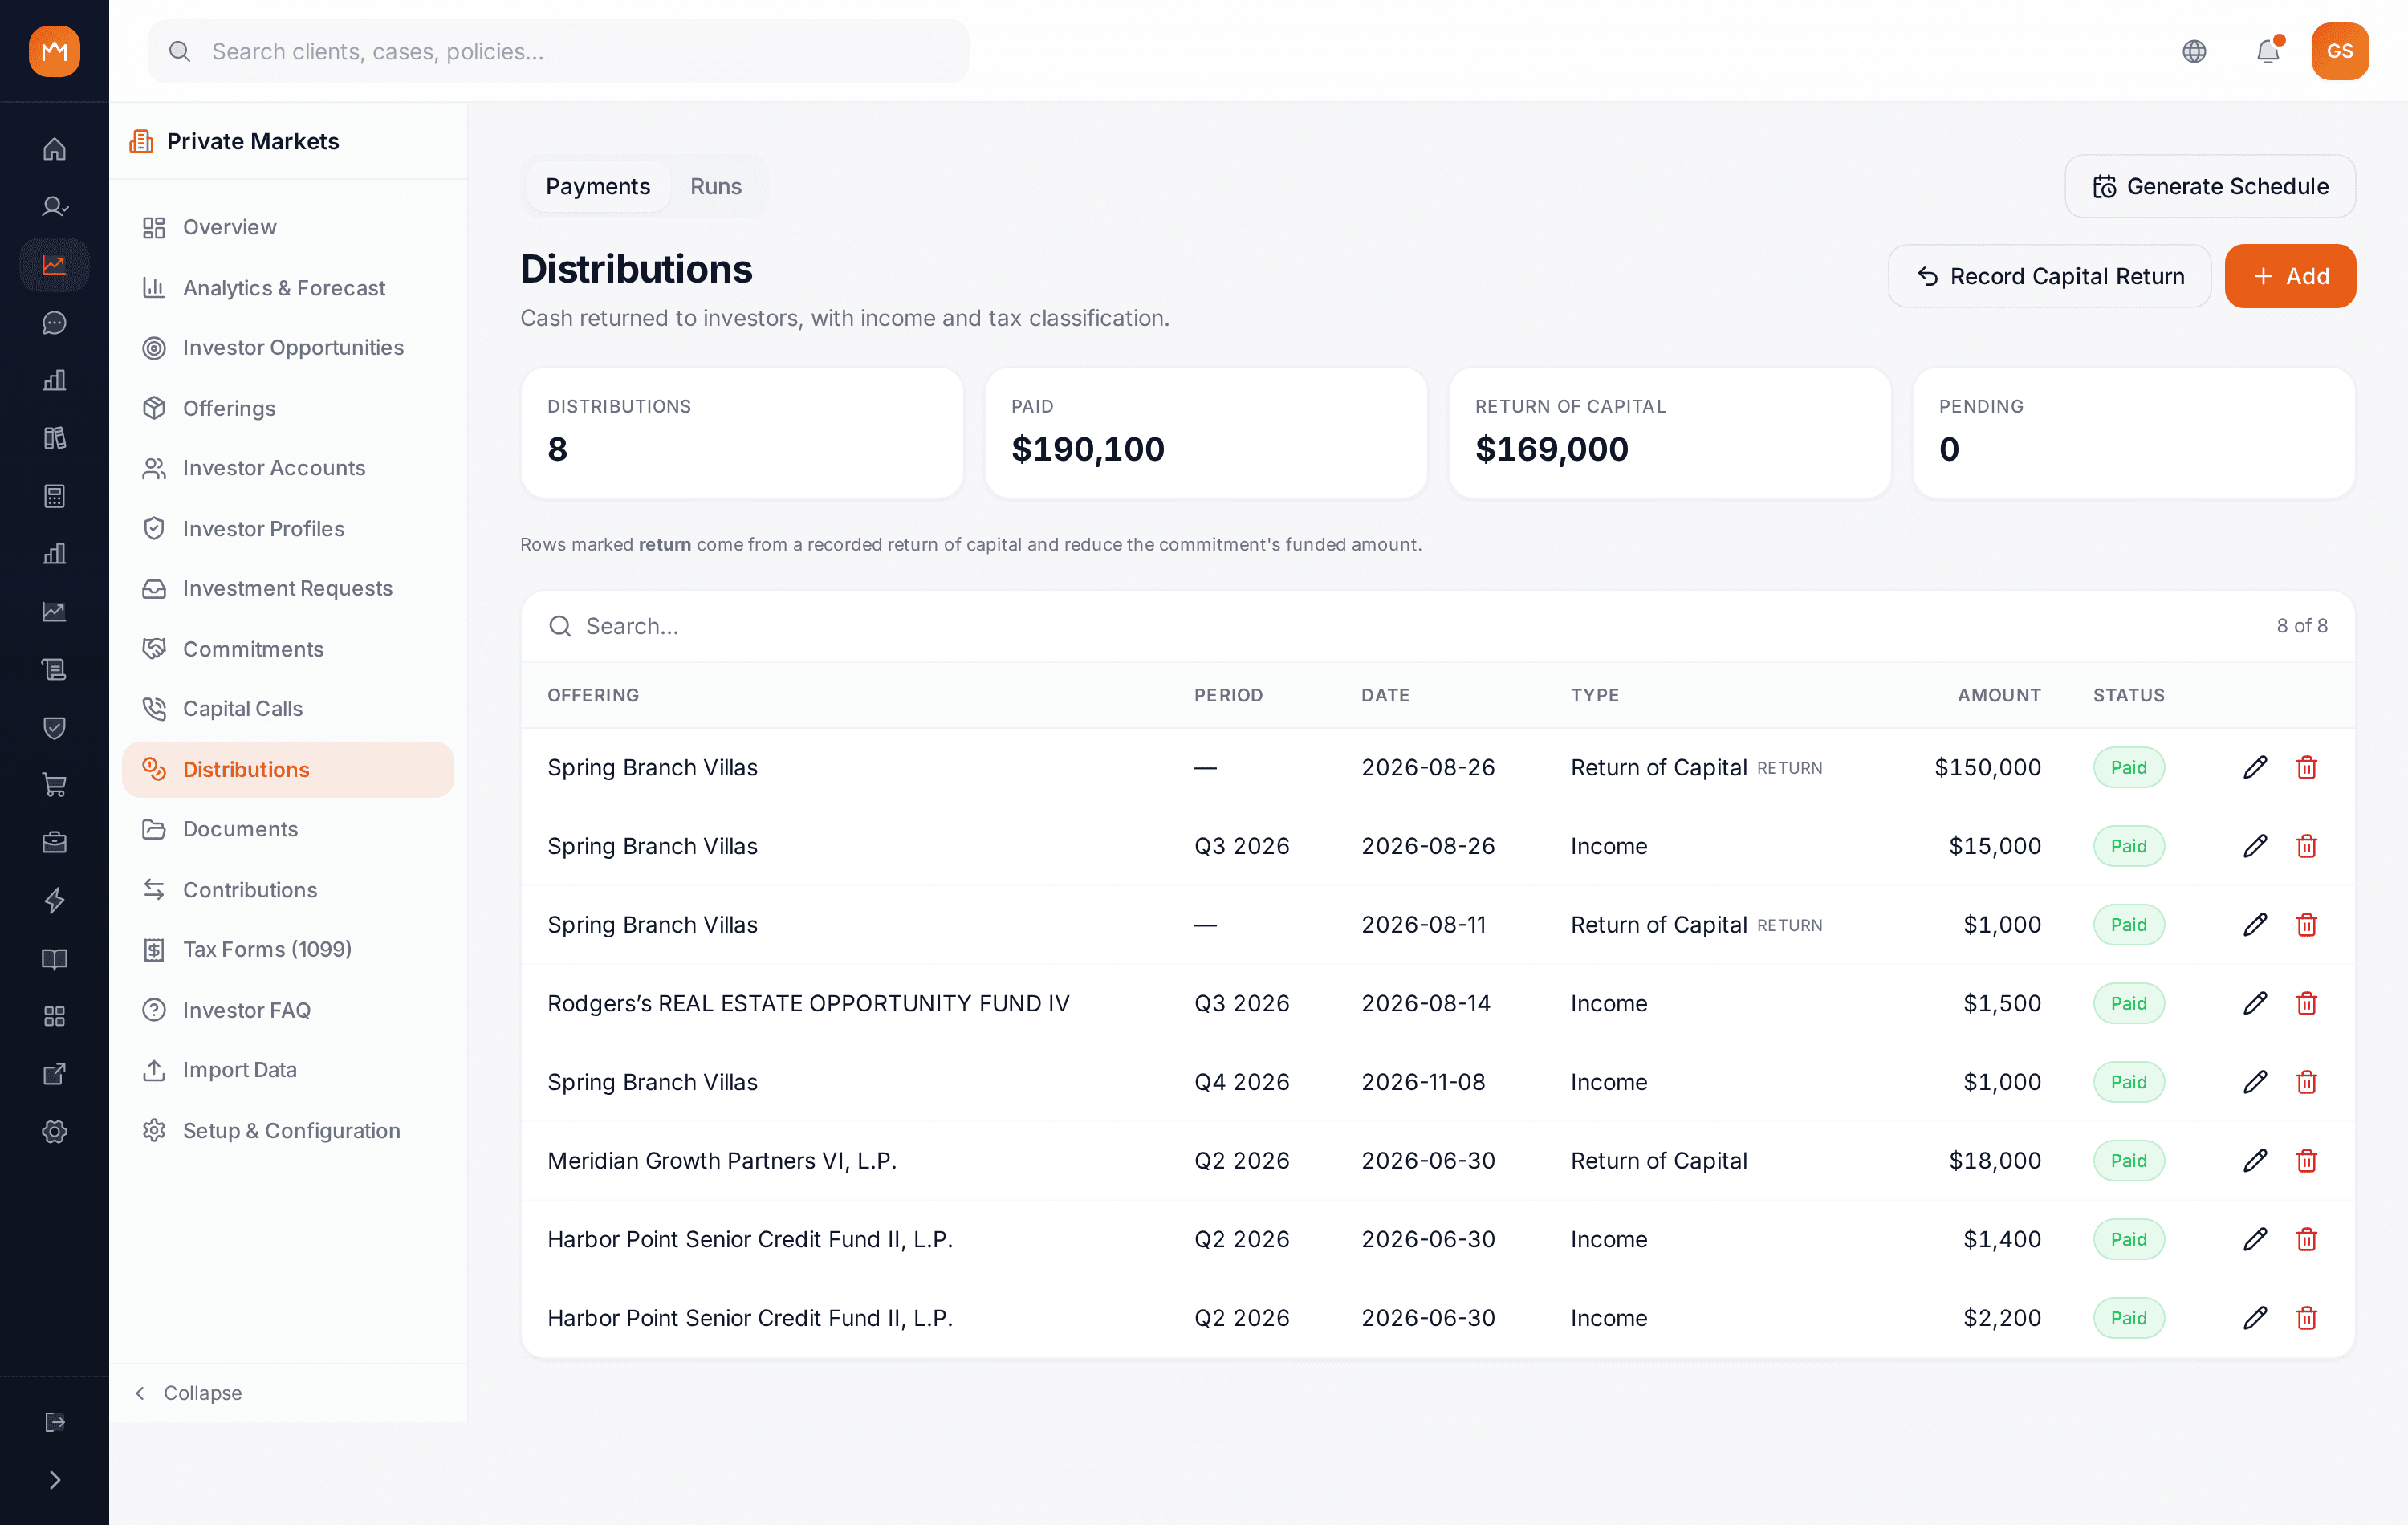Click the Paid $190,100 summary card
2408x1525 pixels.
1206,432
